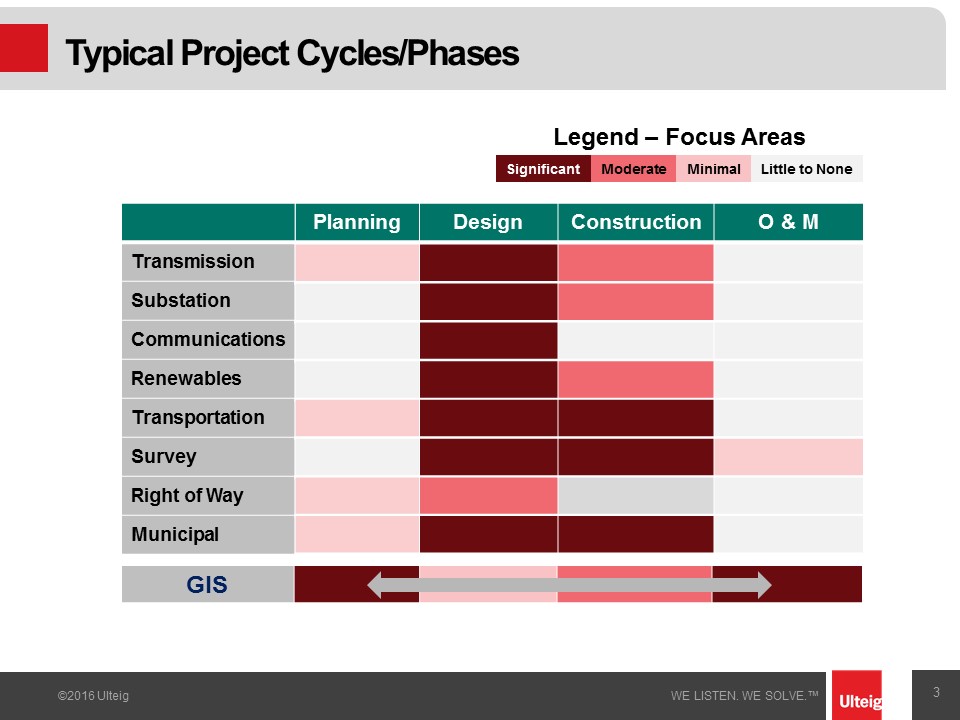Click the Design column header
The height and width of the screenshot is (720, 960).
488,222
